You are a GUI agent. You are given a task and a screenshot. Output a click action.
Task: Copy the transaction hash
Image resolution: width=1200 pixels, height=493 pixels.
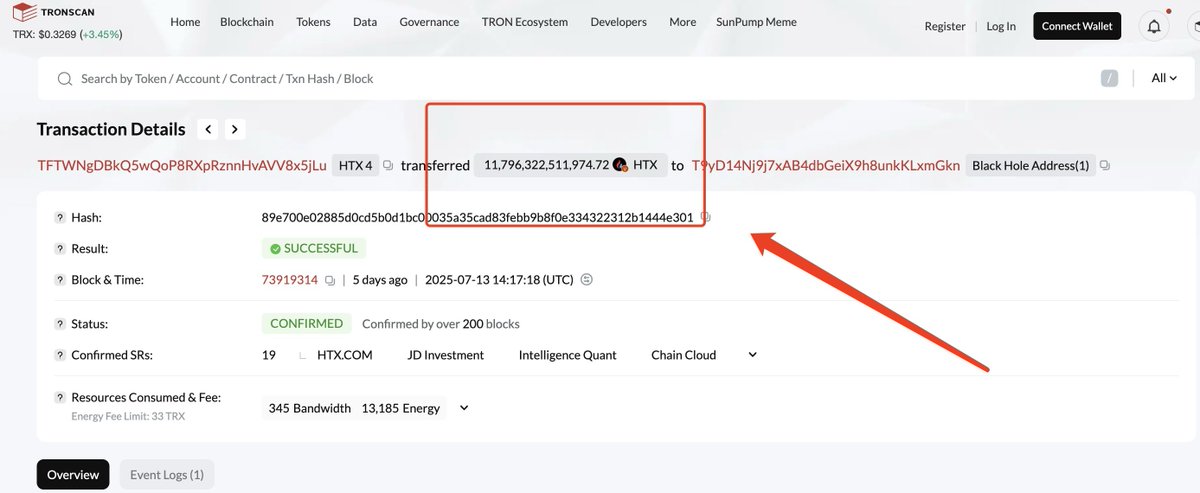tap(705, 217)
